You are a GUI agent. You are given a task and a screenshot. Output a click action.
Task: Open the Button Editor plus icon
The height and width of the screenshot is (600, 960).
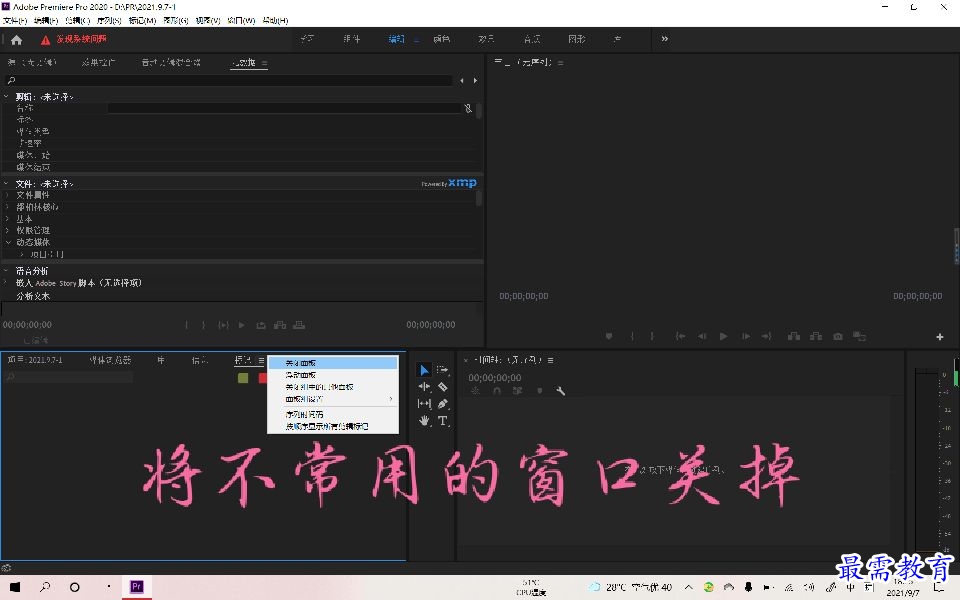point(940,337)
